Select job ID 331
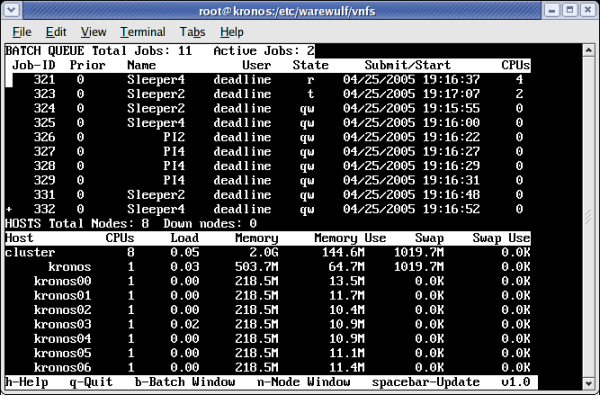Image resolution: width=600 pixels, height=395 pixels. [x=44, y=195]
